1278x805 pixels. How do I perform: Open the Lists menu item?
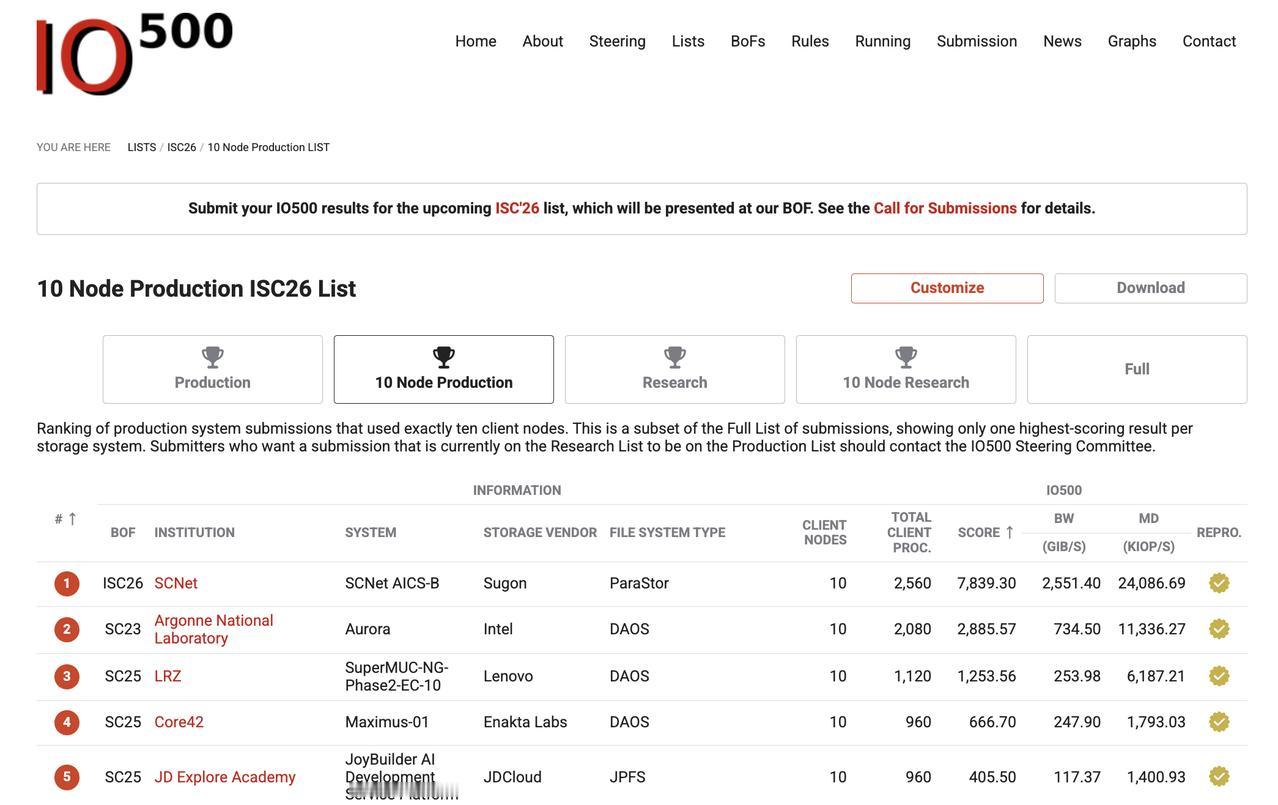pyautogui.click(x=688, y=41)
